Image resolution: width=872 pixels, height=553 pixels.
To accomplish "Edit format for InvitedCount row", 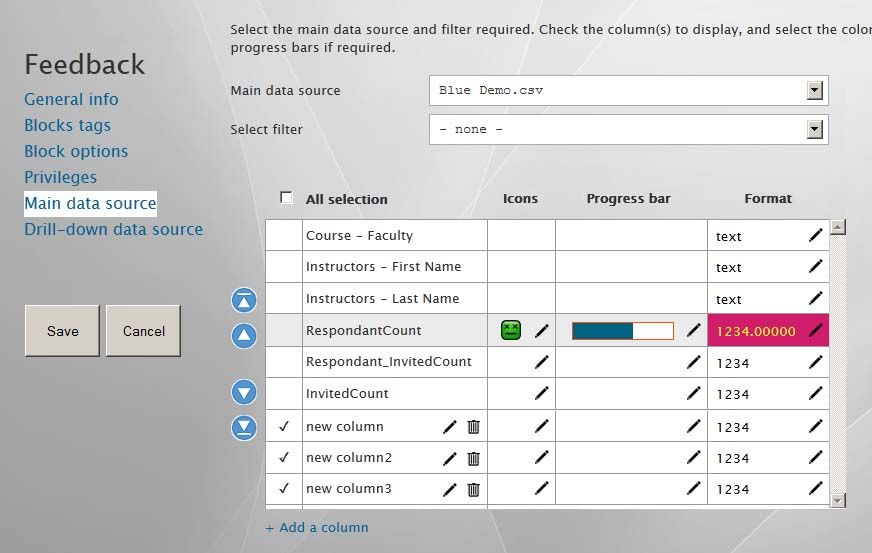I will pyautogui.click(x=815, y=393).
